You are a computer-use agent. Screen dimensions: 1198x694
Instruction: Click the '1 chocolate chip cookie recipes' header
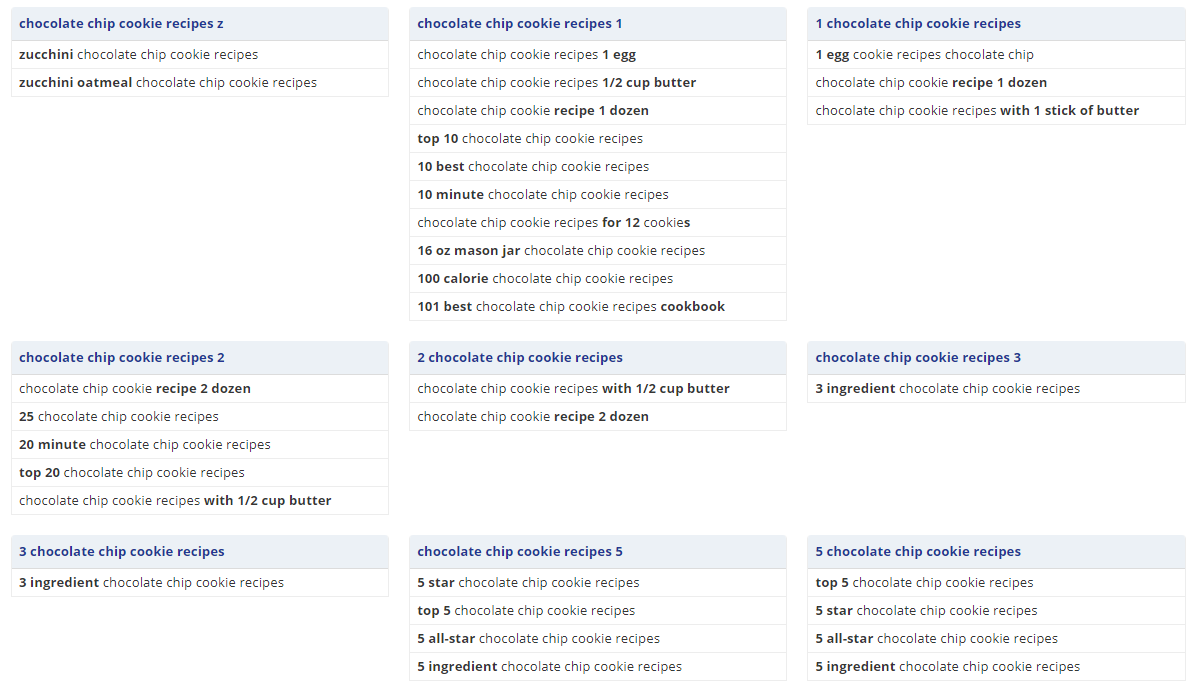pyautogui.click(x=918, y=24)
